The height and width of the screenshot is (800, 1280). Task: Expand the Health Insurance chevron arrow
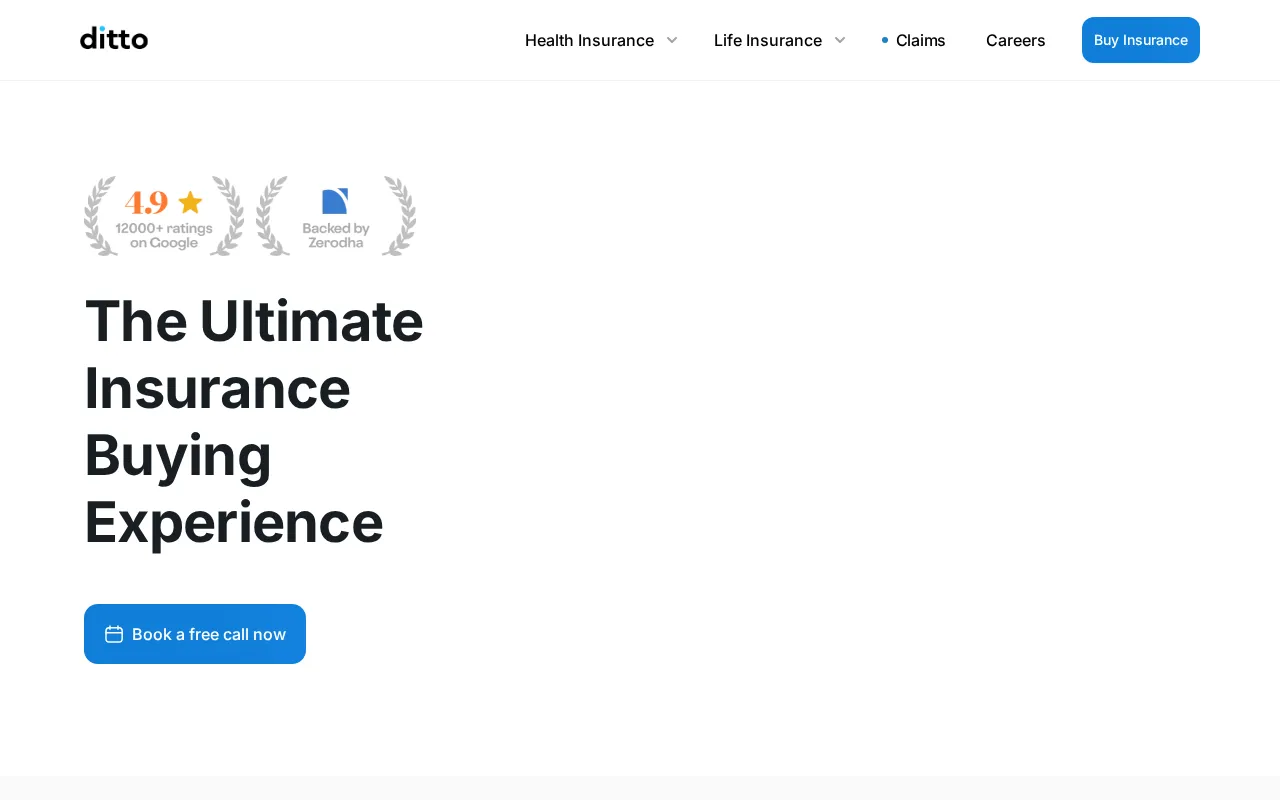pyautogui.click(x=672, y=40)
